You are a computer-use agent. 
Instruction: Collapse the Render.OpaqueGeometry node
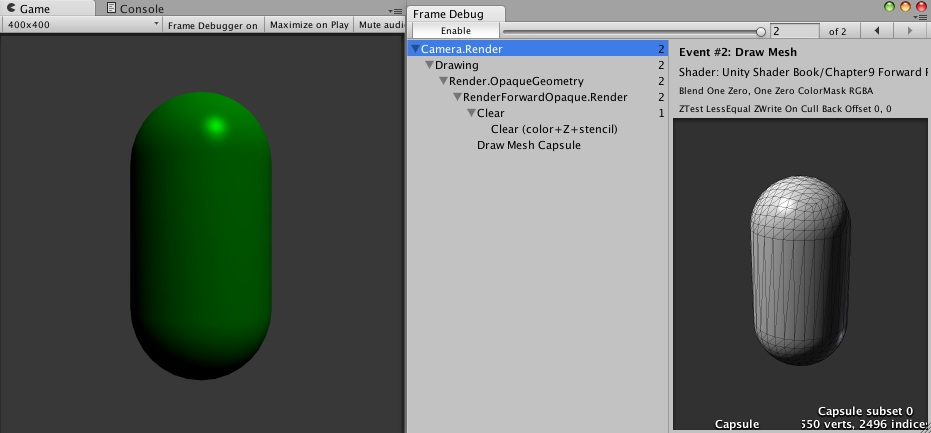(443, 81)
